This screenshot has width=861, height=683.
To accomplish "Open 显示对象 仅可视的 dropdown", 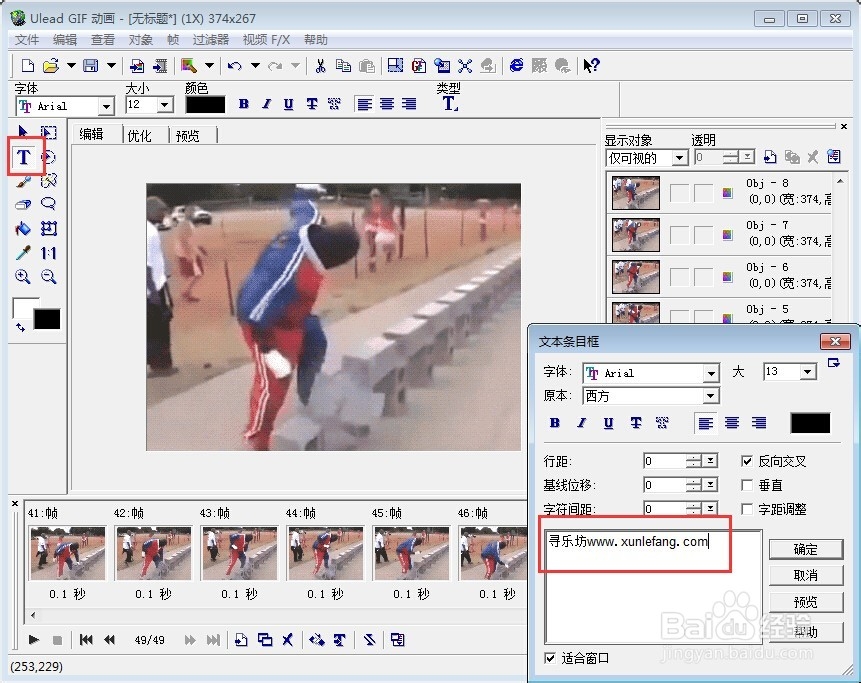I will (679, 158).
